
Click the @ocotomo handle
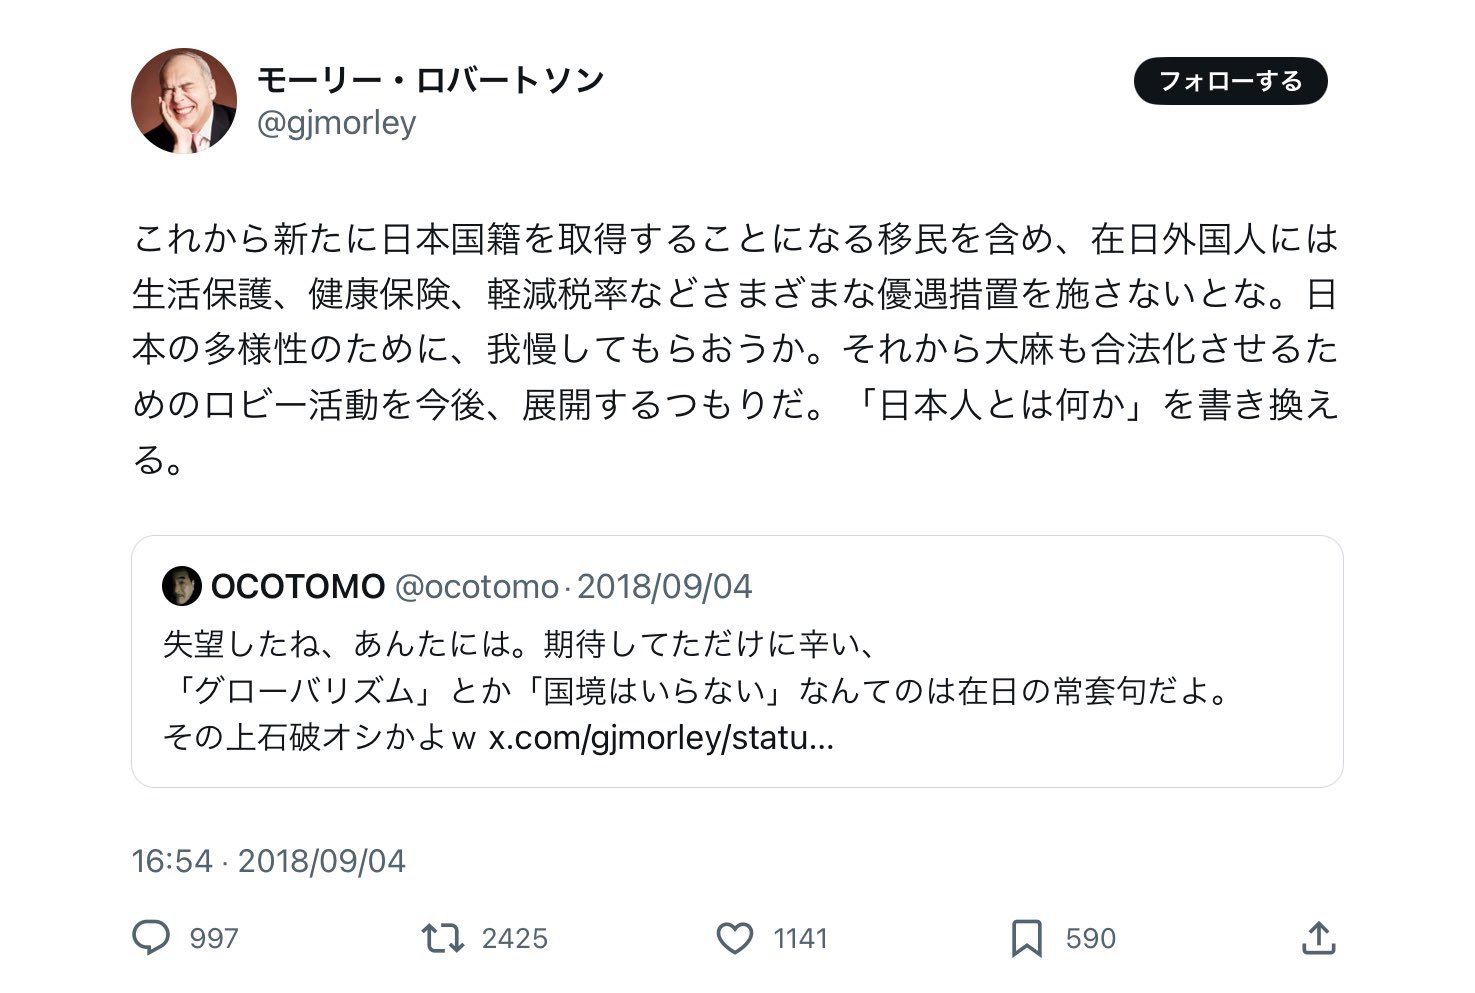[x=476, y=586]
